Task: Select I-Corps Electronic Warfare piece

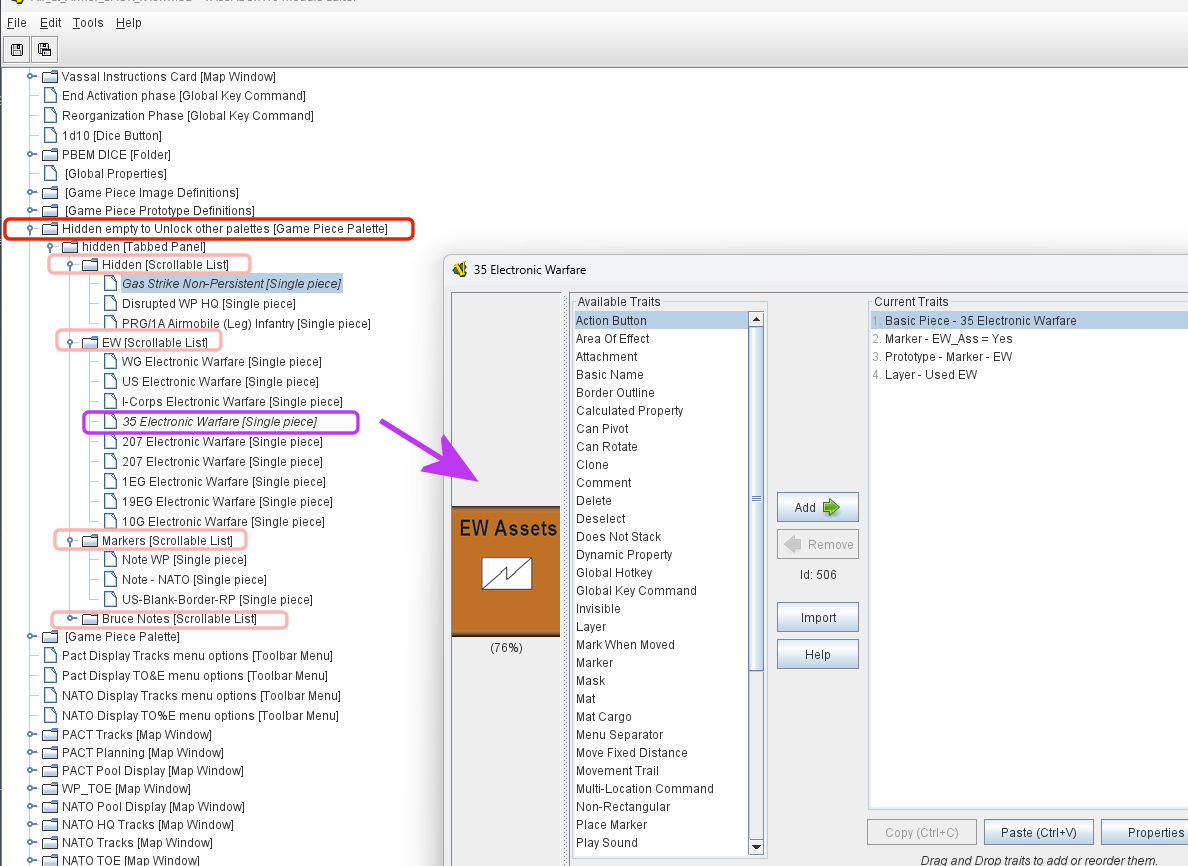Action: 232,402
